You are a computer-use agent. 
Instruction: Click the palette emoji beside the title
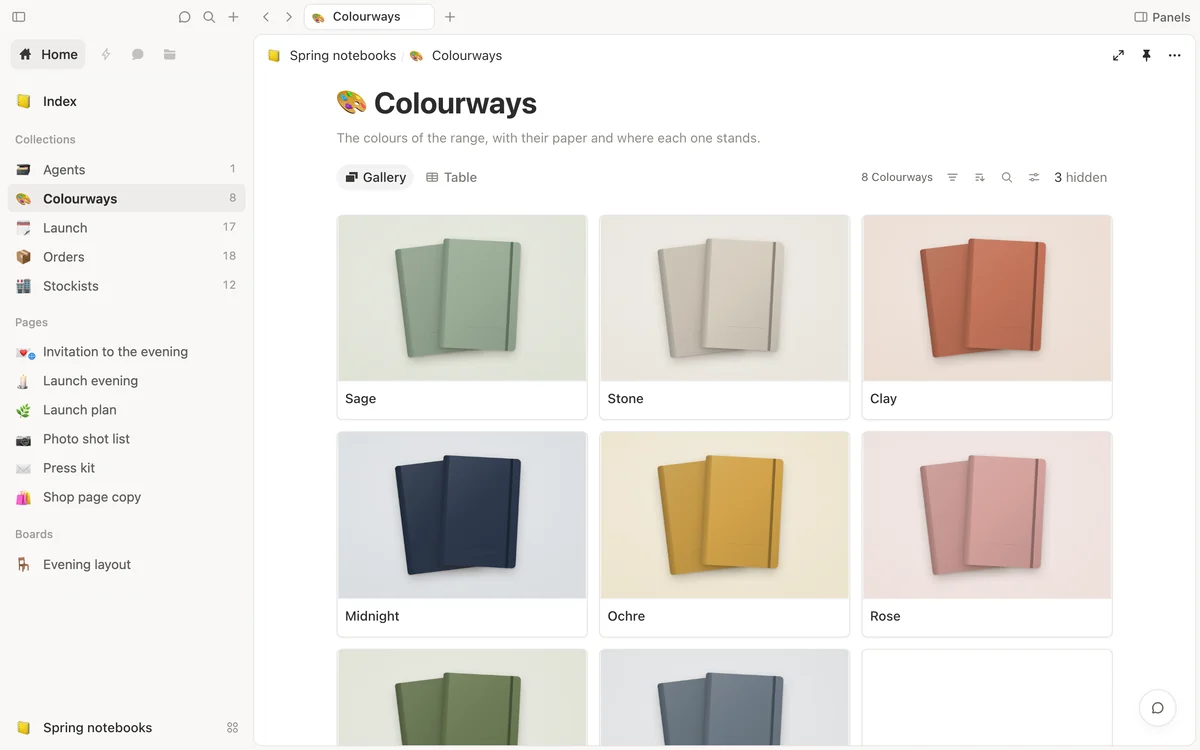[x=352, y=102]
